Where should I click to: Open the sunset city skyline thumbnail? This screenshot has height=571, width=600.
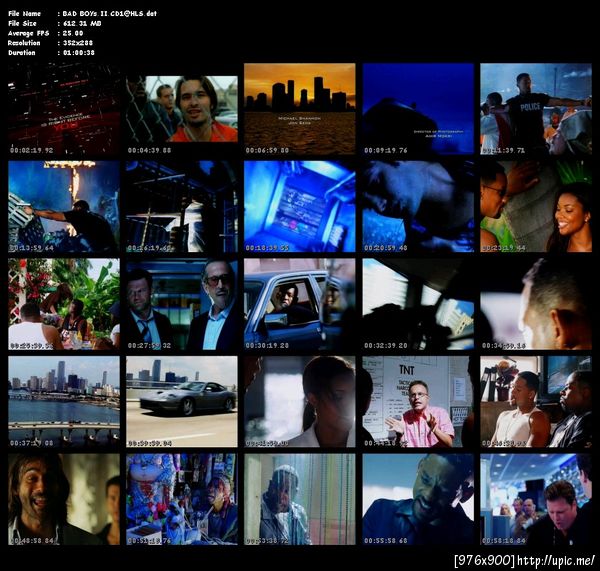pos(300,109)
